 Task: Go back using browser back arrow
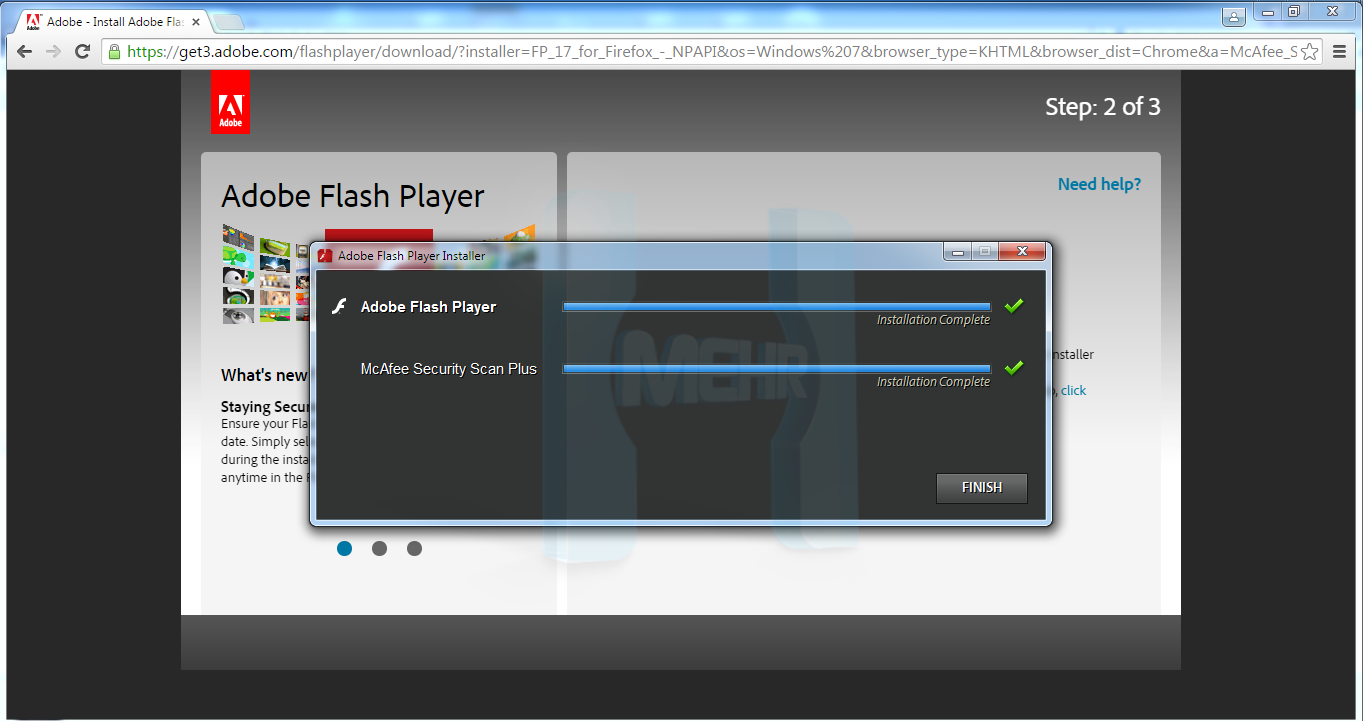pyautogui.click(x=25, y=51)
